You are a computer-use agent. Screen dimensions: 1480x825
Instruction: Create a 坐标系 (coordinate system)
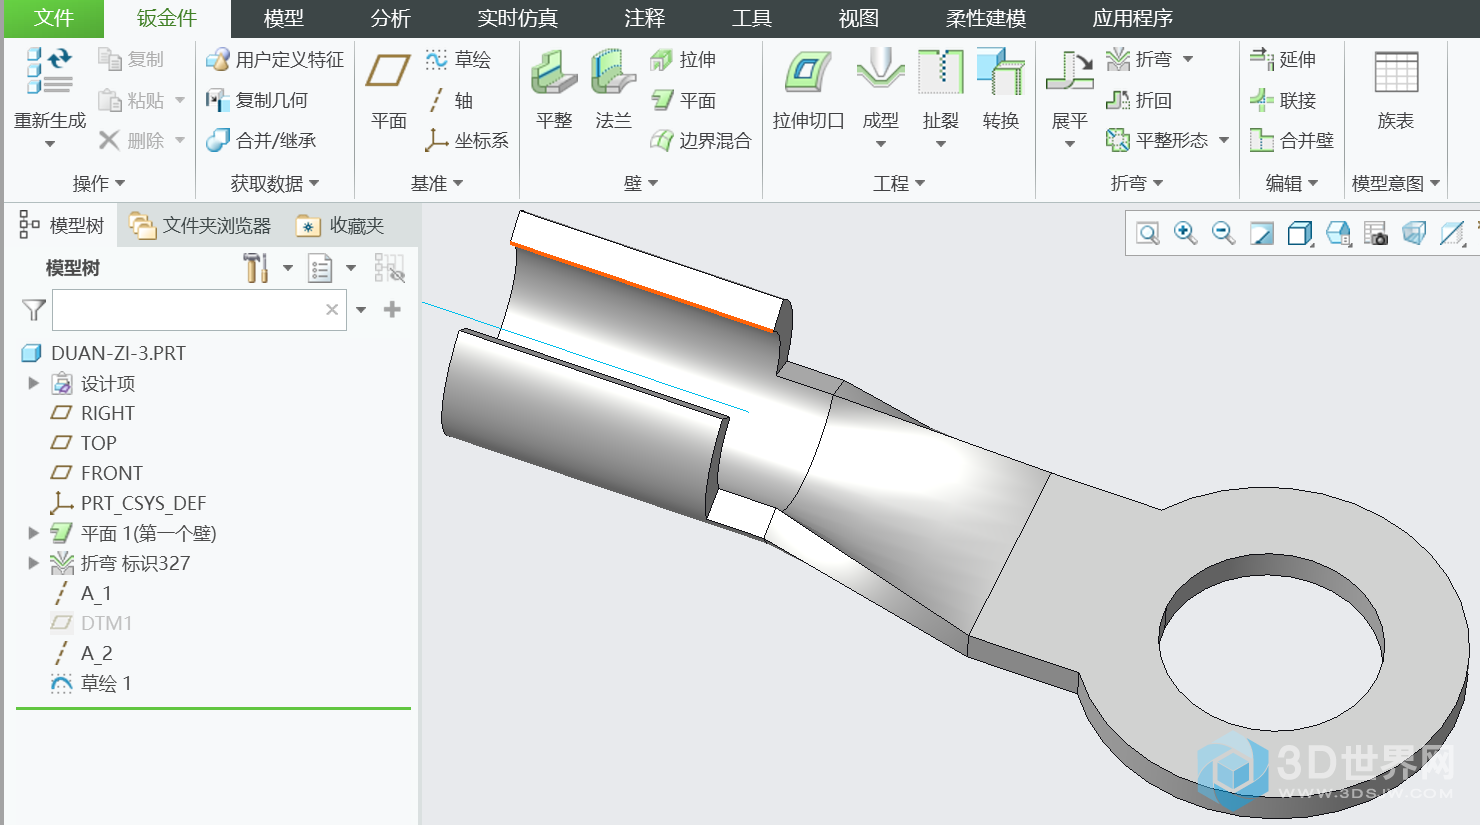pos(467,140)
